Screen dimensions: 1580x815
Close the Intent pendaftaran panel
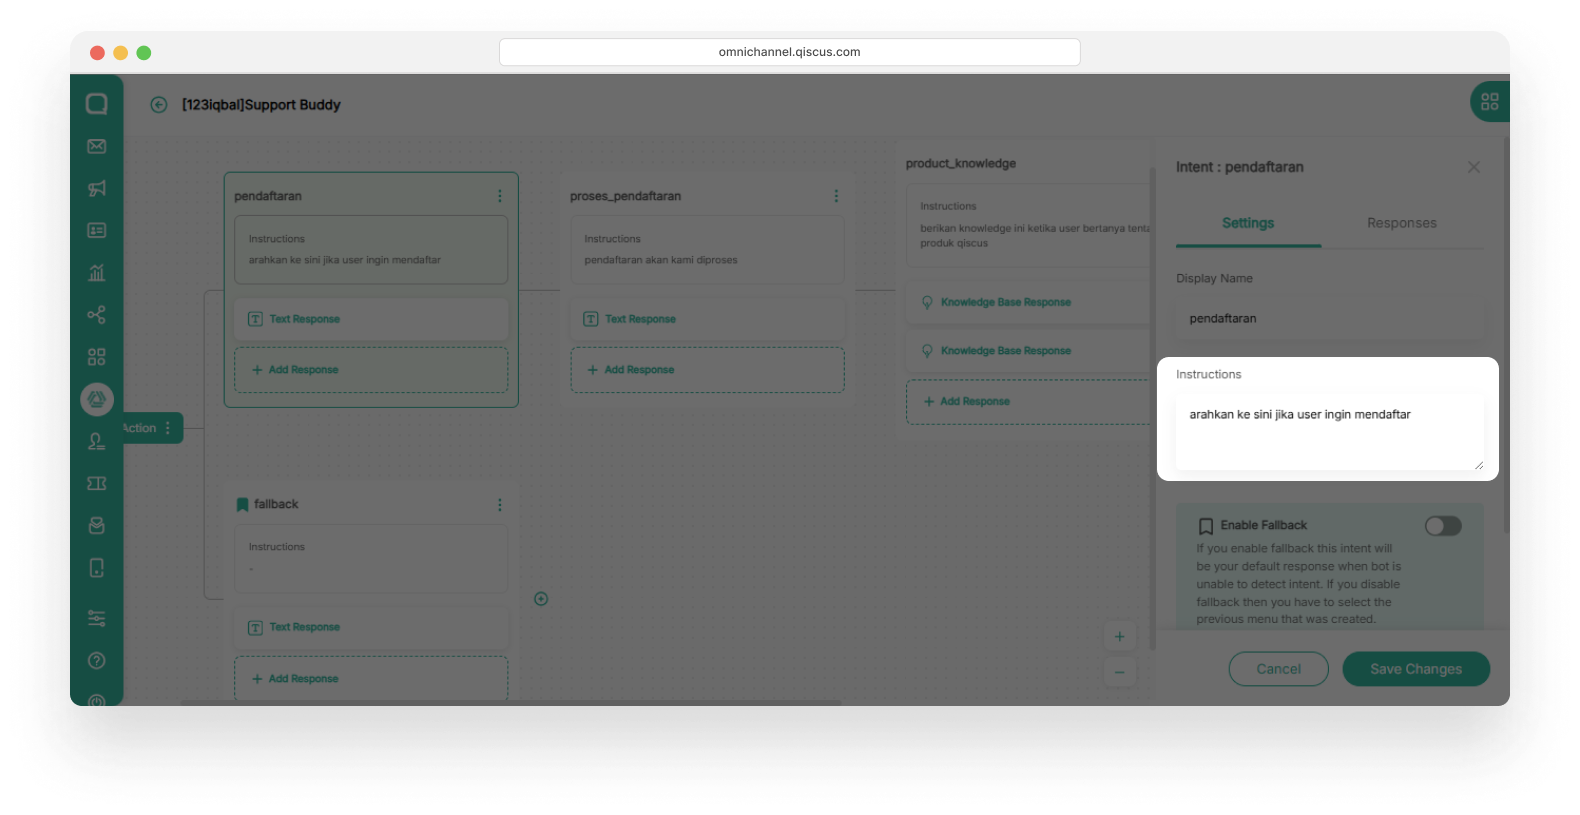click(x=1473, y=167)
